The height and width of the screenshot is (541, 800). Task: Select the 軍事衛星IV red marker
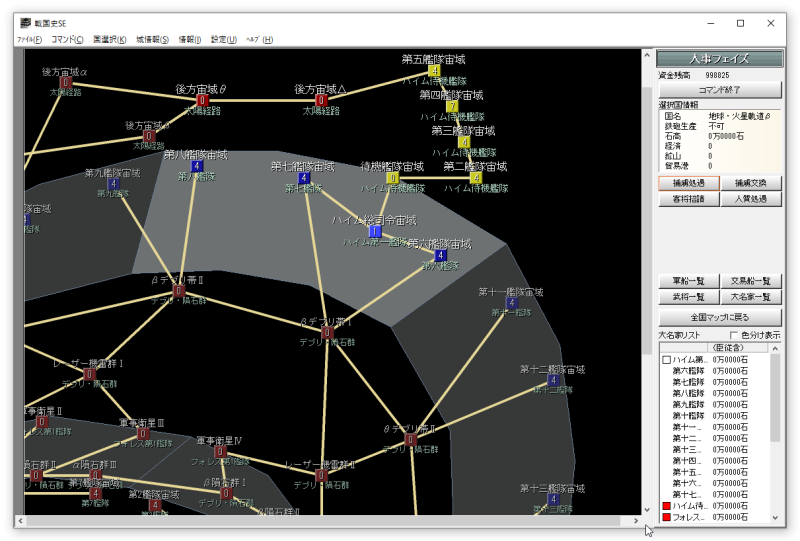pos(220,452)
